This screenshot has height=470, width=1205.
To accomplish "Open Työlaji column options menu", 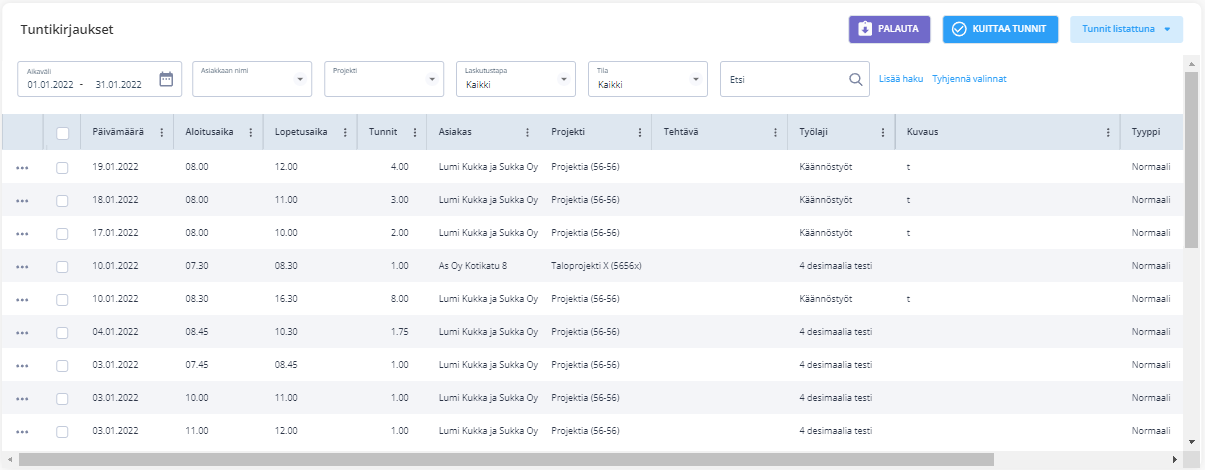I will [x=882, y=133].
